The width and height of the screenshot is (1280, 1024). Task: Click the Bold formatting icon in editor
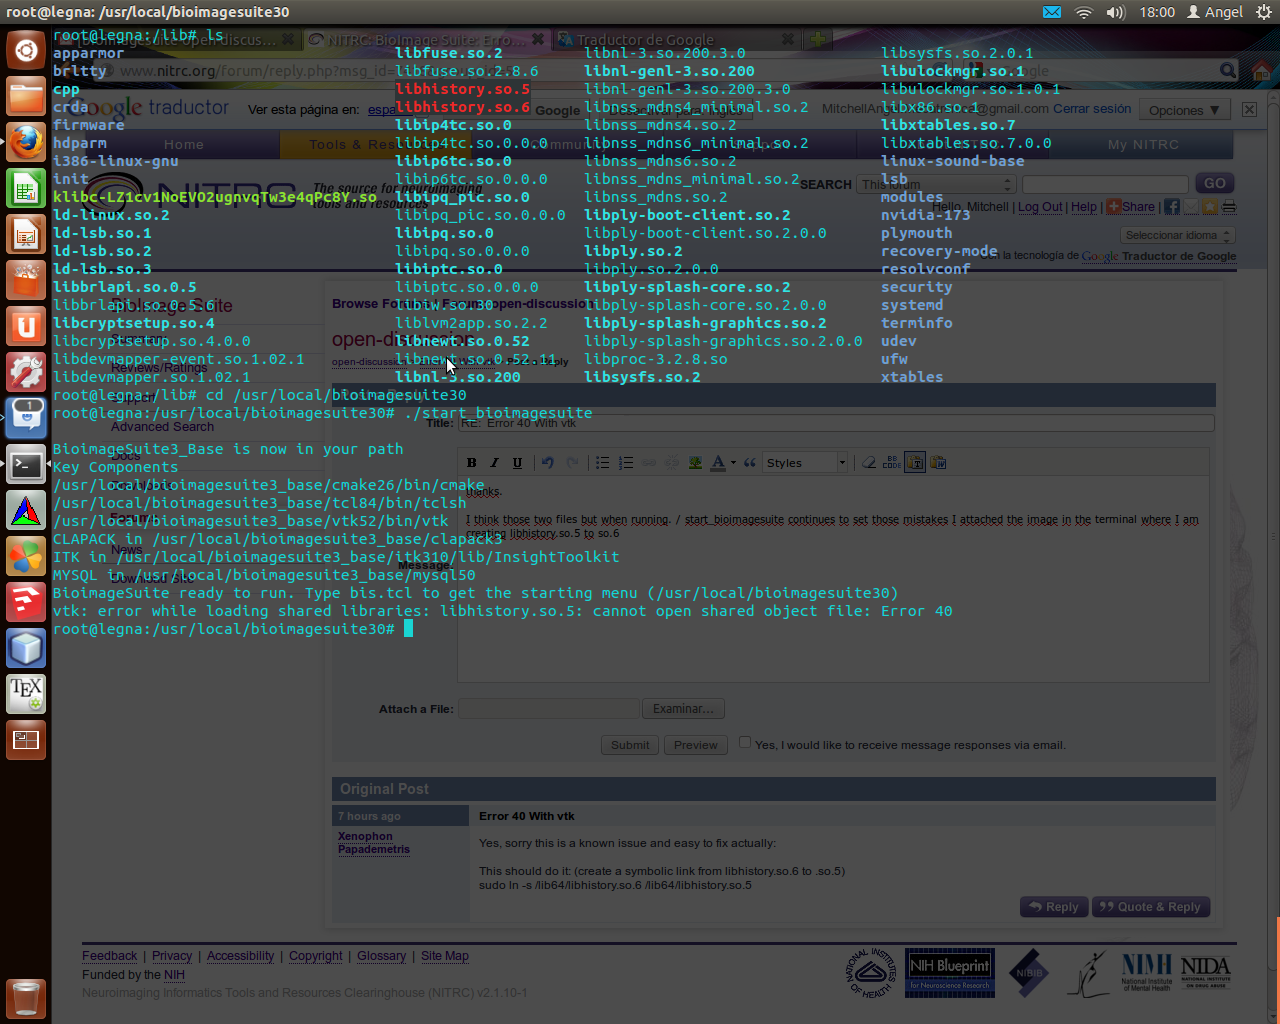click(472, 463)
